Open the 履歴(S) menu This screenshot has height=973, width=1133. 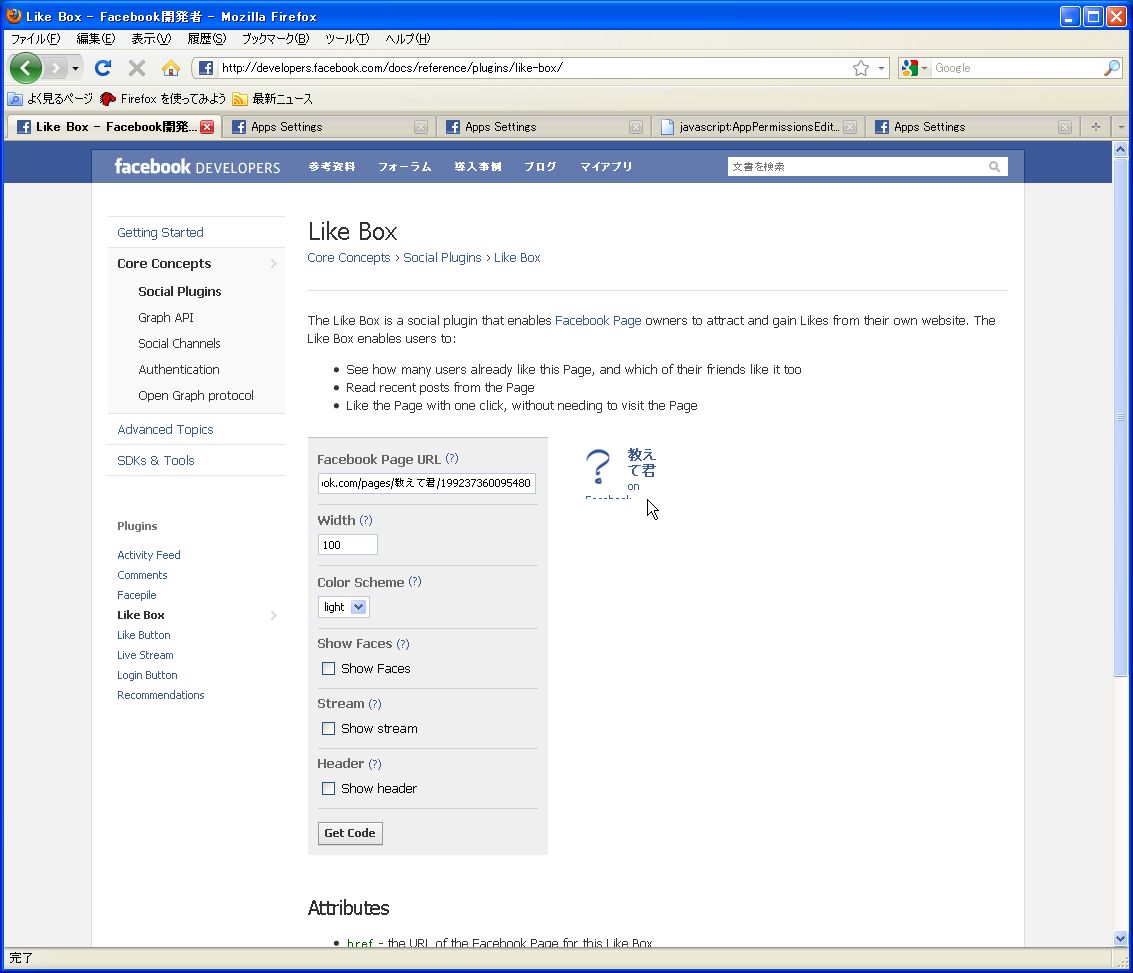[207, 39]
